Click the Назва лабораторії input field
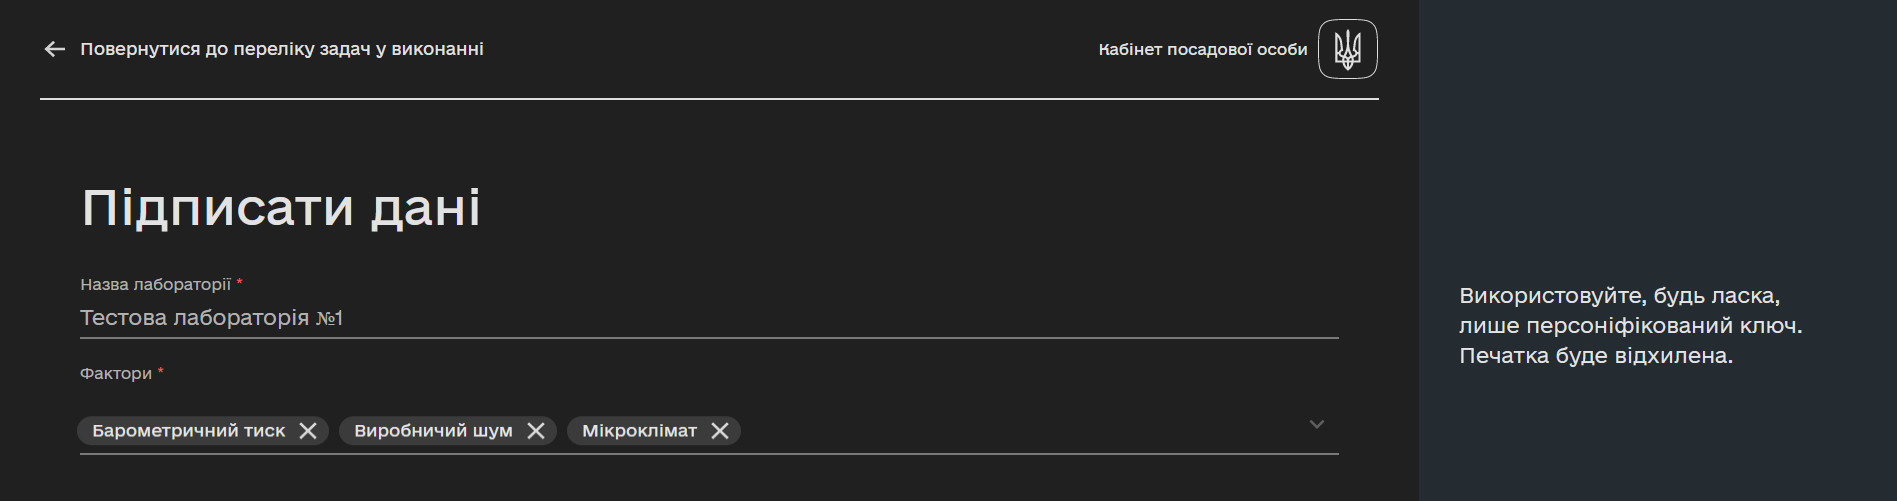Image resolution: width=1897 pixels, height=501 pixels. [709, 318]
